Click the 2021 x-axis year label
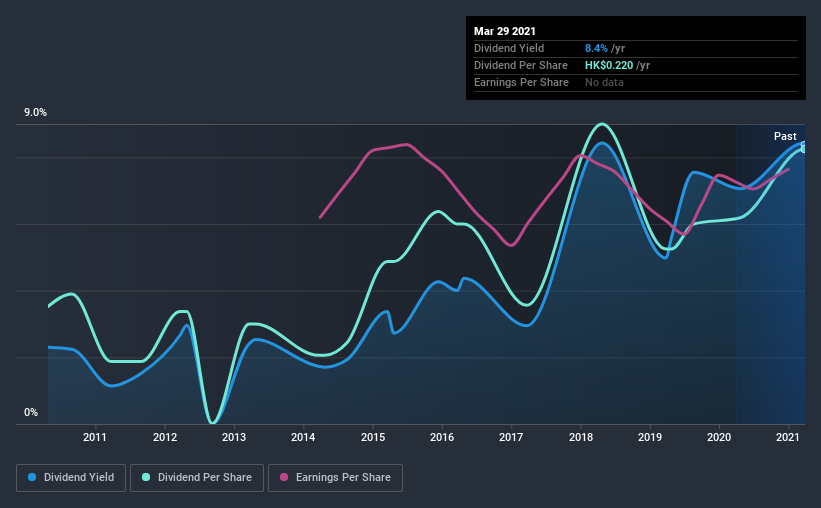The width and height of the screenshot is (821, 508). click(x=788, y=437)
